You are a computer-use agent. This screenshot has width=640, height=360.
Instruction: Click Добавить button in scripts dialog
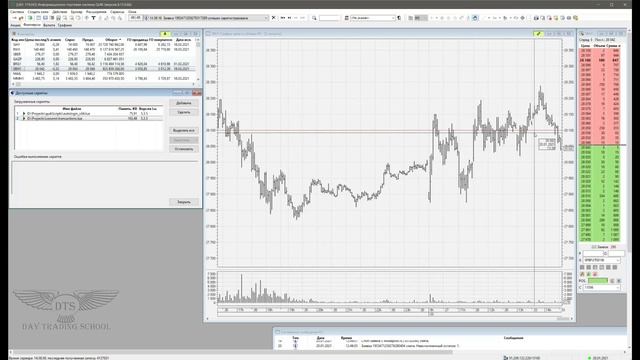coord(184,103)
